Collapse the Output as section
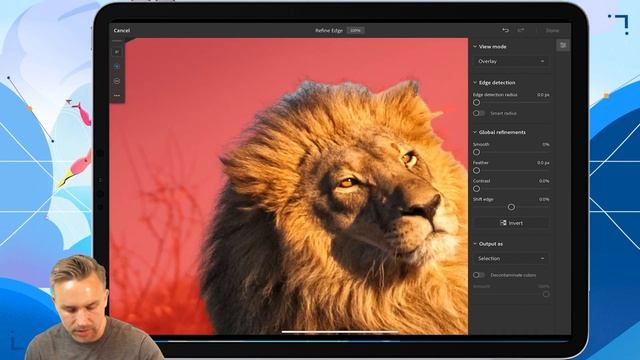640x360 pixels. [x=475, y=244]
